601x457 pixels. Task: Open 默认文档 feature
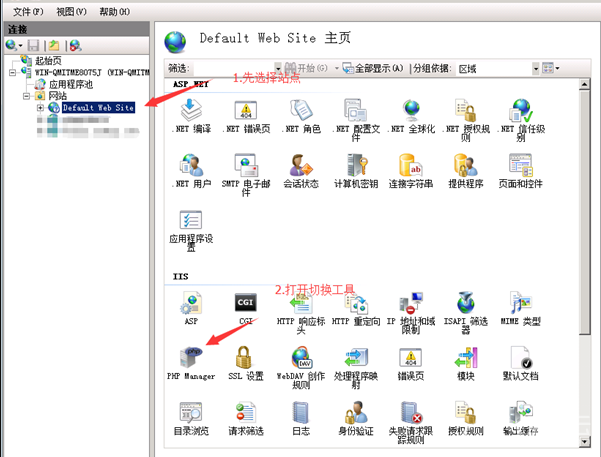(x=520, y=358)
